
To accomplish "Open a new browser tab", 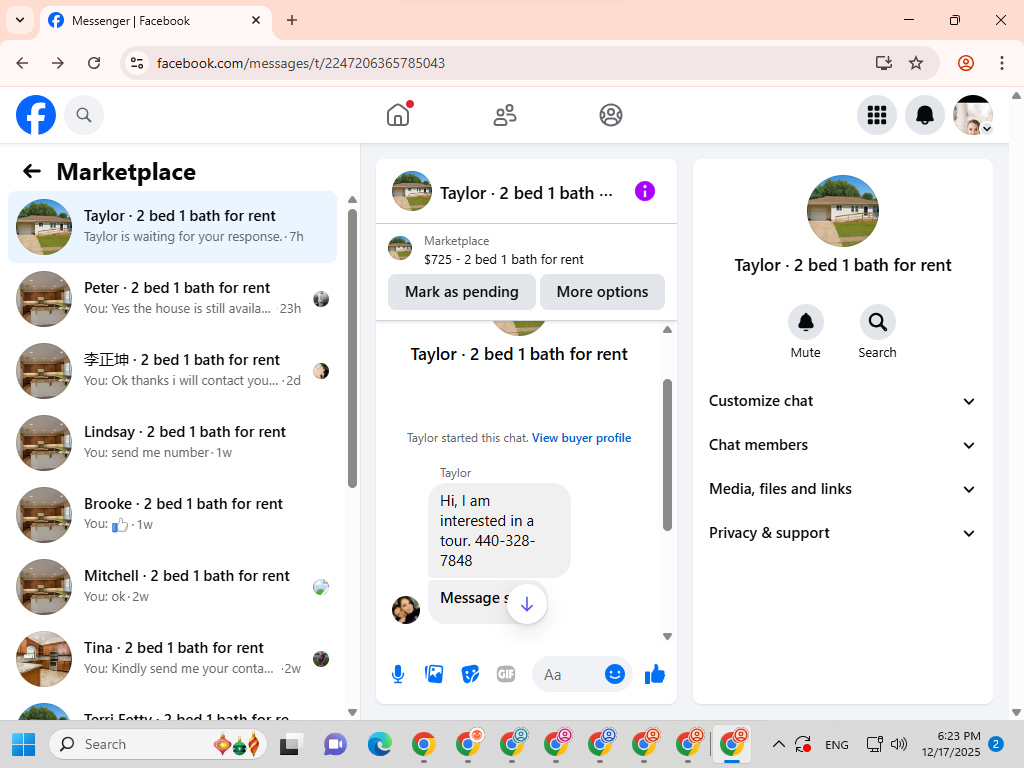I will point(292,20).
